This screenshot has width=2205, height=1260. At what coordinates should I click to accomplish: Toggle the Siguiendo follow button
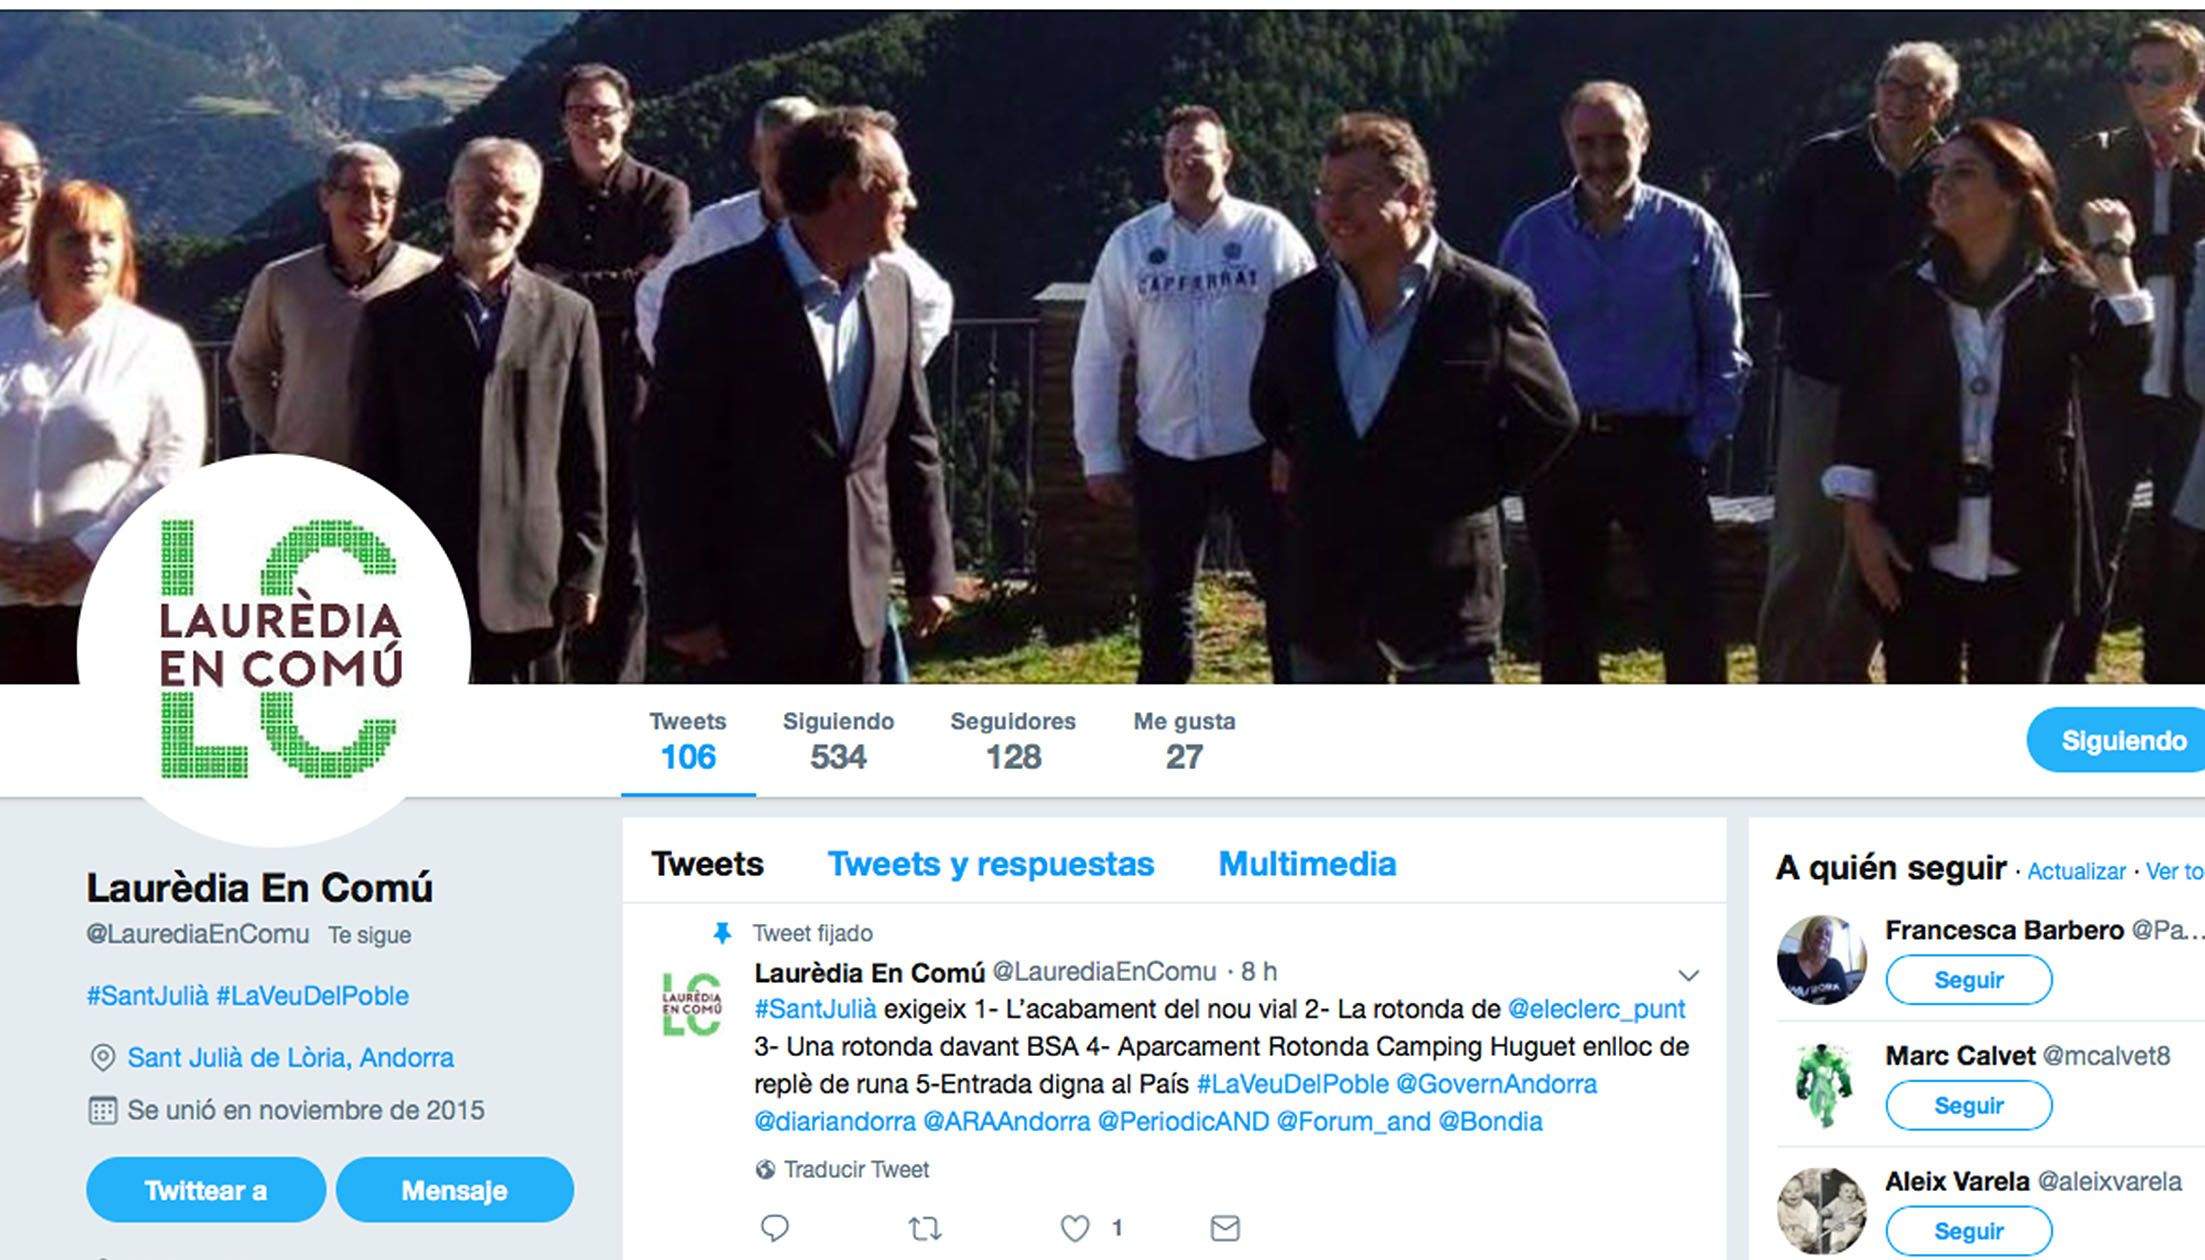(2116, 740)
